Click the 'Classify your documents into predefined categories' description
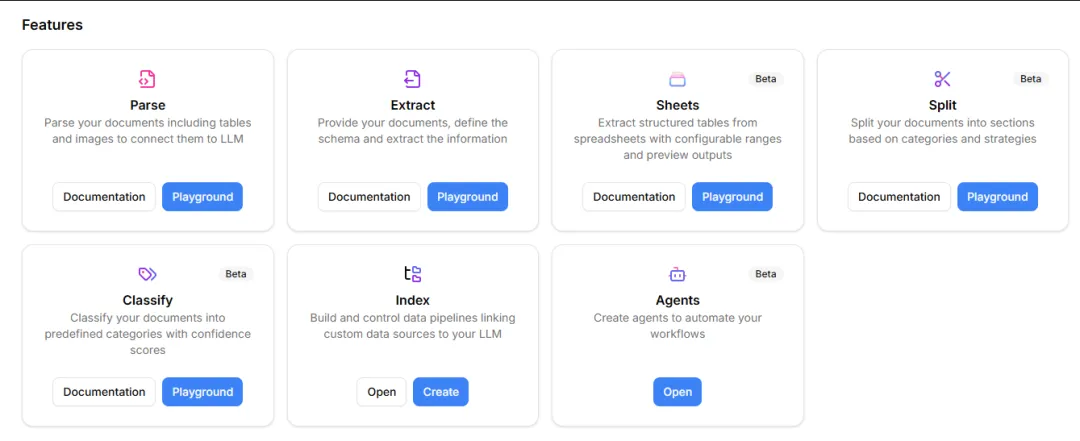1080x441 pixels. point(147,334)
